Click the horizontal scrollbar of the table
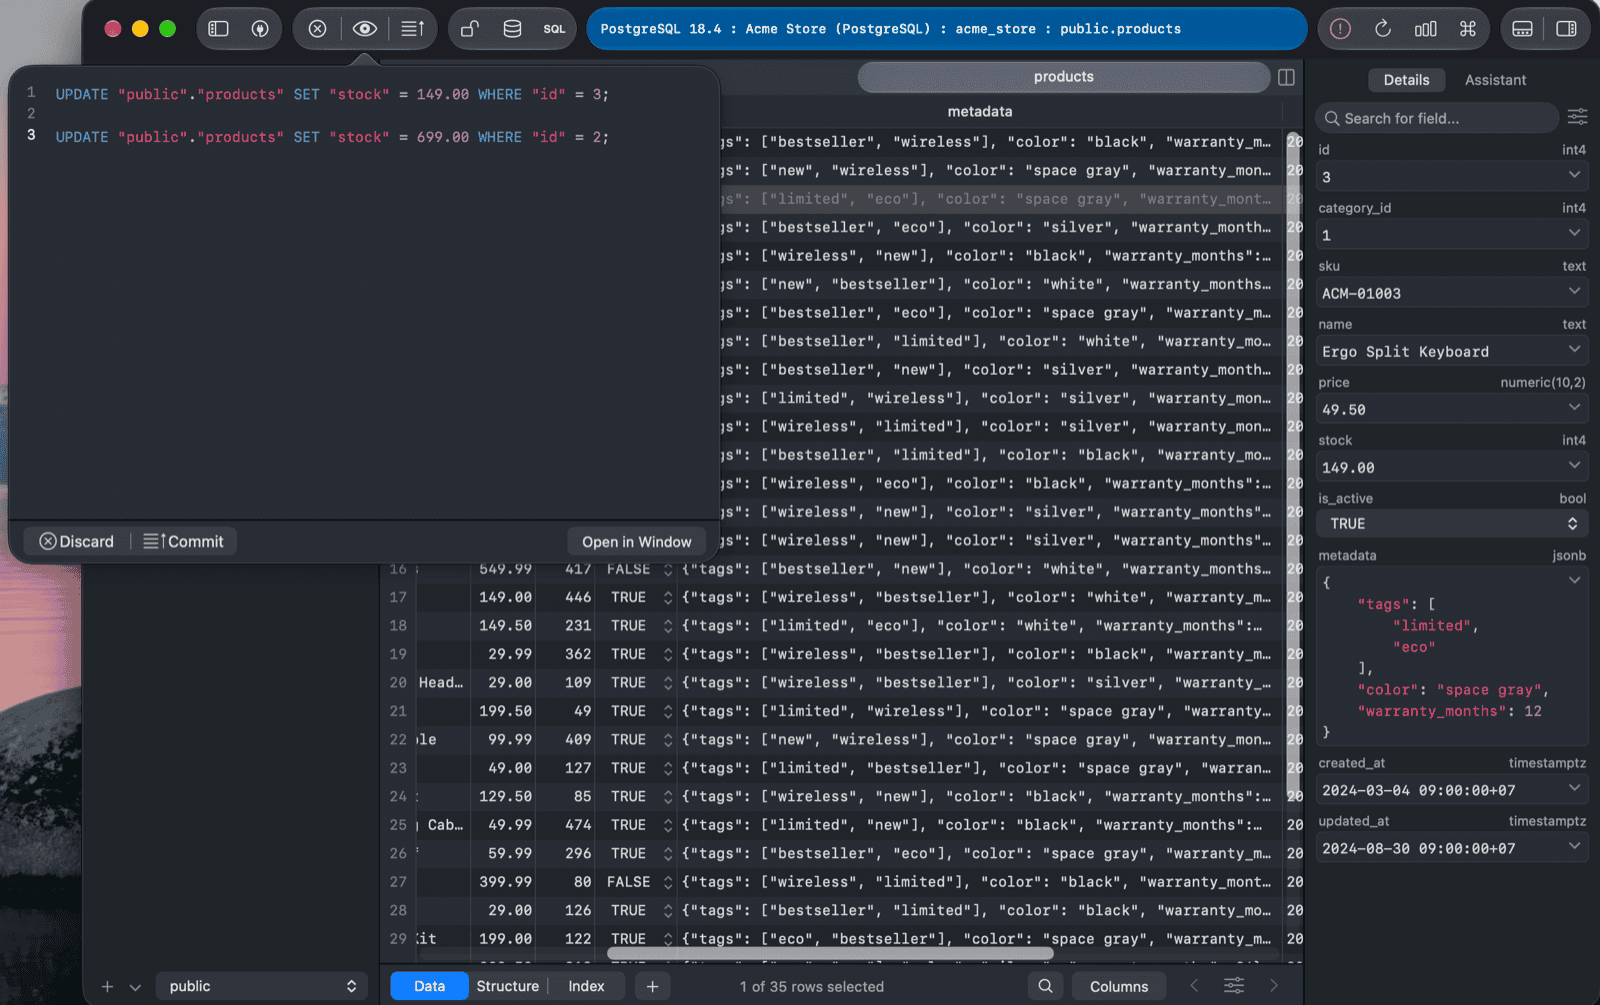Screen dimensions: 1600x1005 [x=828, y=953]
